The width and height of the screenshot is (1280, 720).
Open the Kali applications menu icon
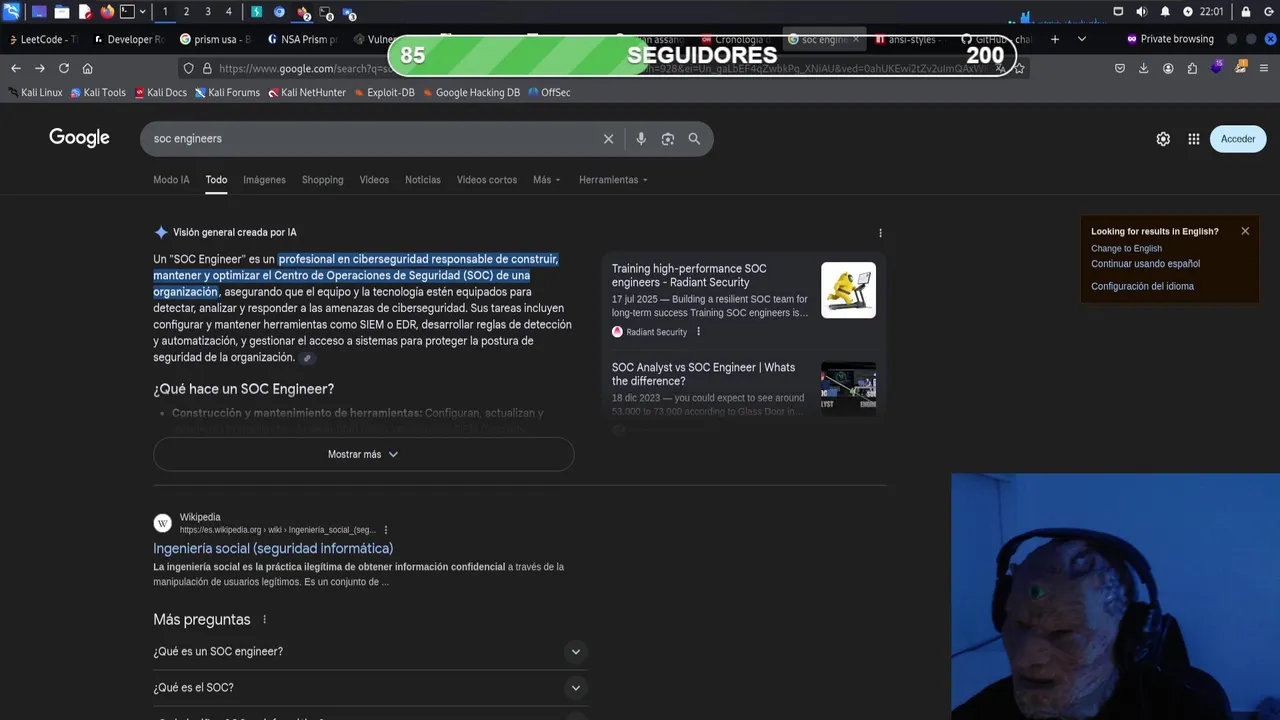coord(12,12)
